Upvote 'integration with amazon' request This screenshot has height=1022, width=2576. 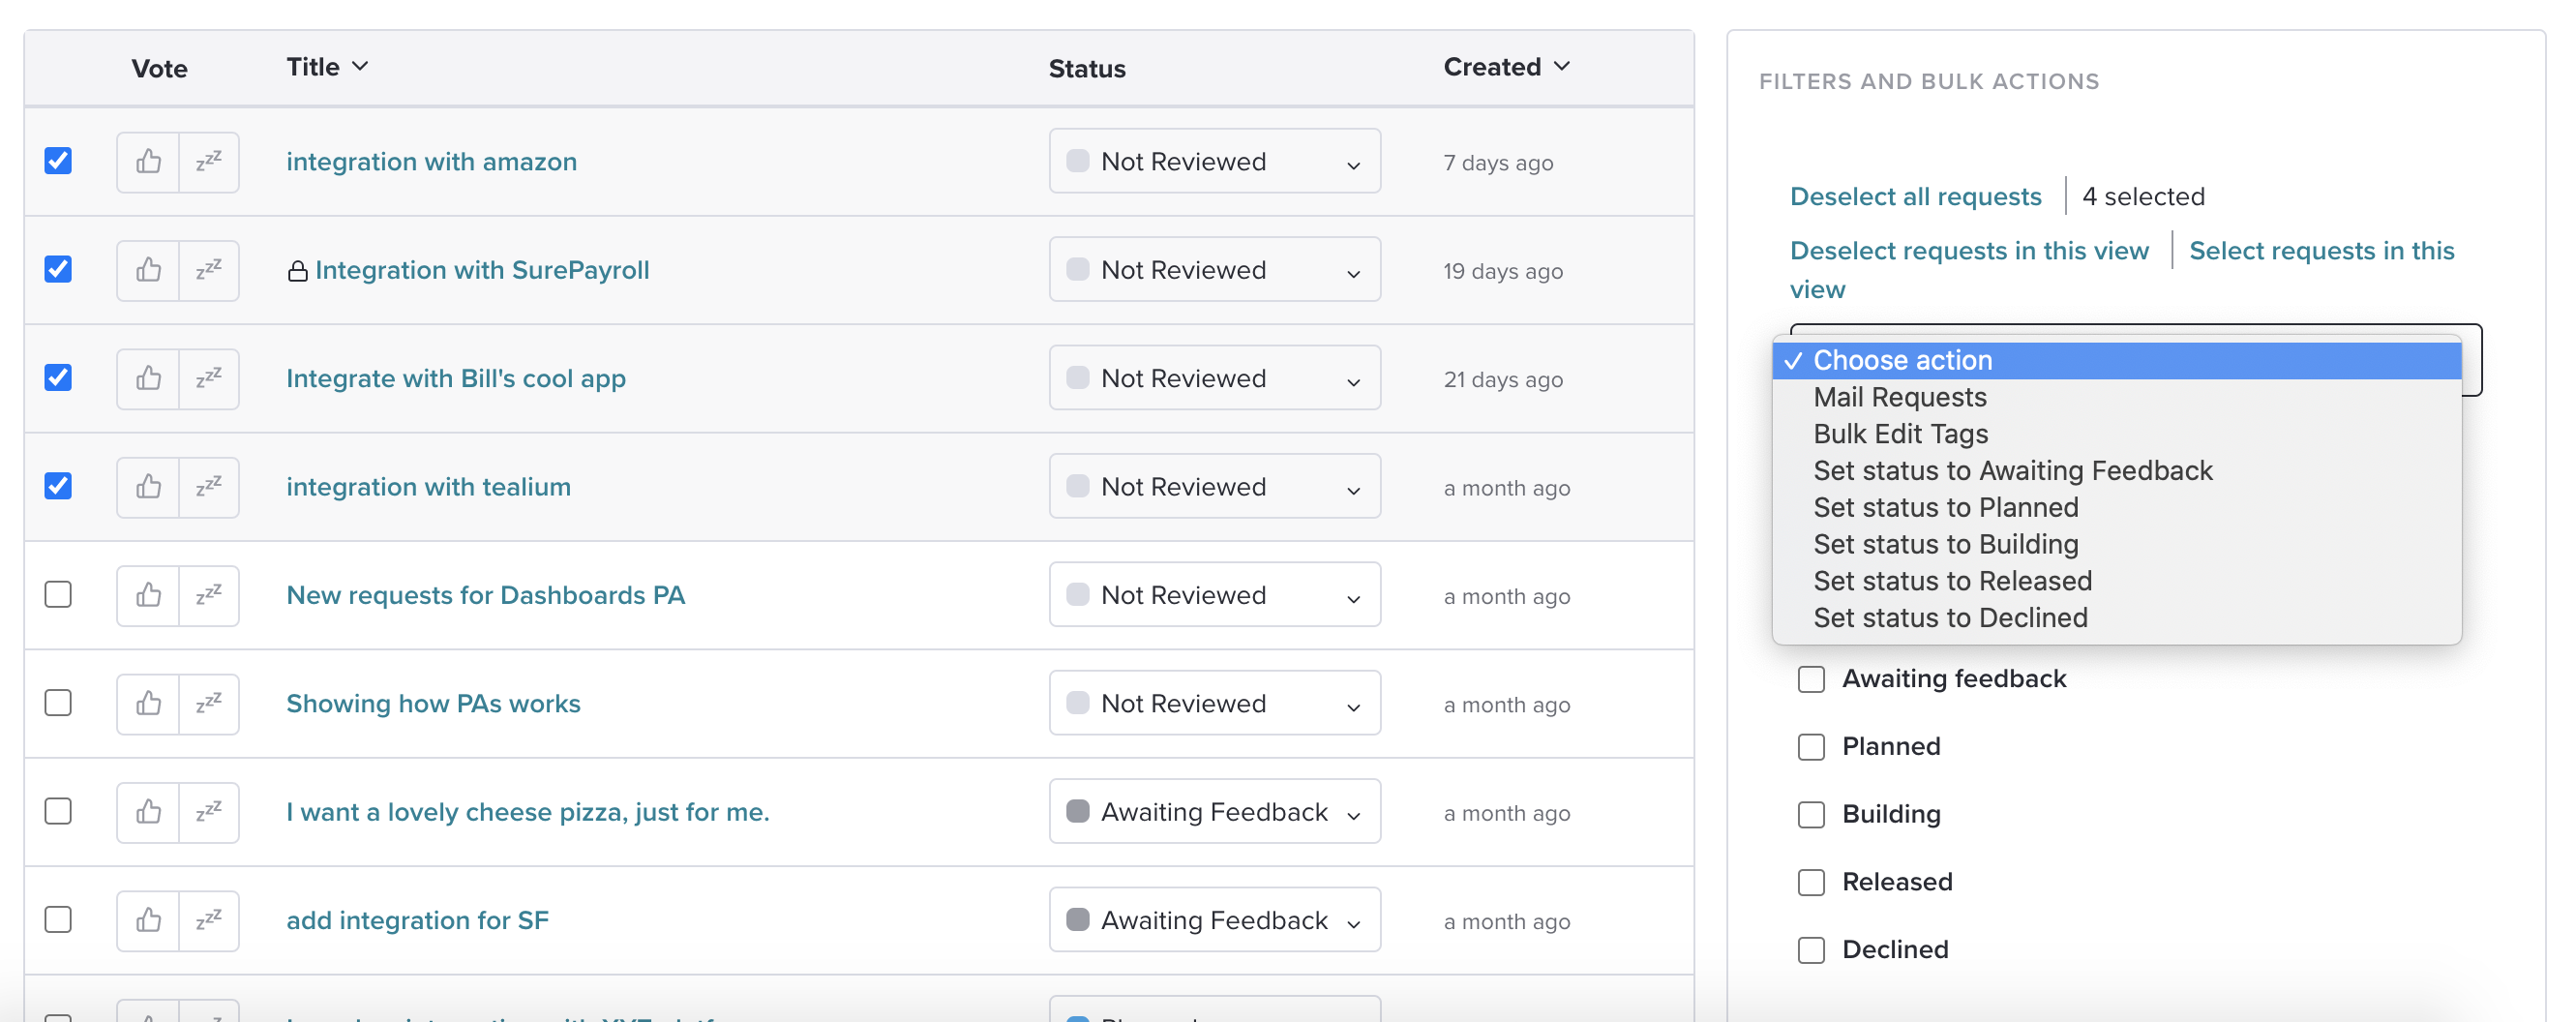(x=148, y=161)
